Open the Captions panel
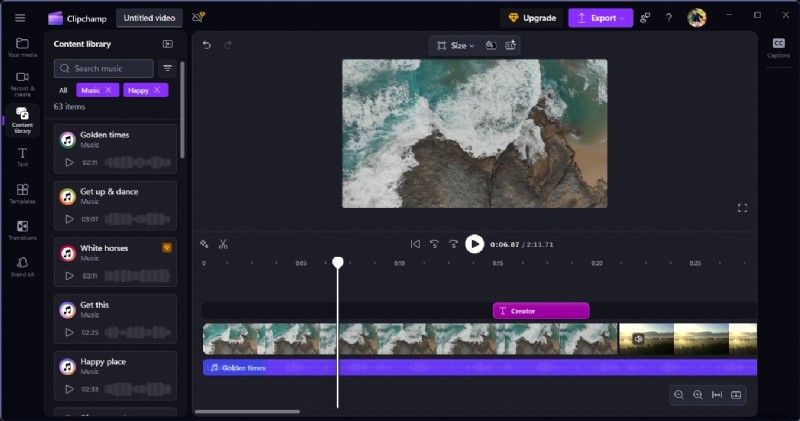This screenshot has width=800, height=421. pyautogui.click(x=778, y=46)
